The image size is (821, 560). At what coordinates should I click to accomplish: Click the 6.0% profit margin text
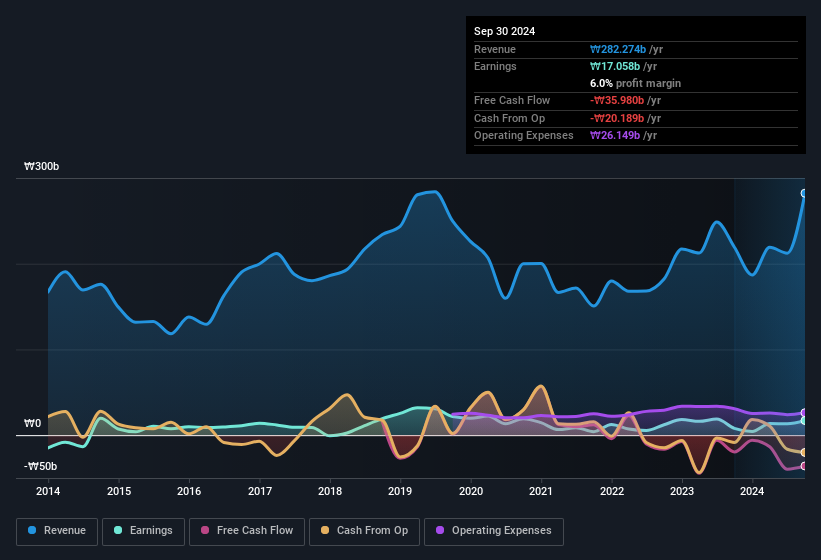tap(635, 83)
